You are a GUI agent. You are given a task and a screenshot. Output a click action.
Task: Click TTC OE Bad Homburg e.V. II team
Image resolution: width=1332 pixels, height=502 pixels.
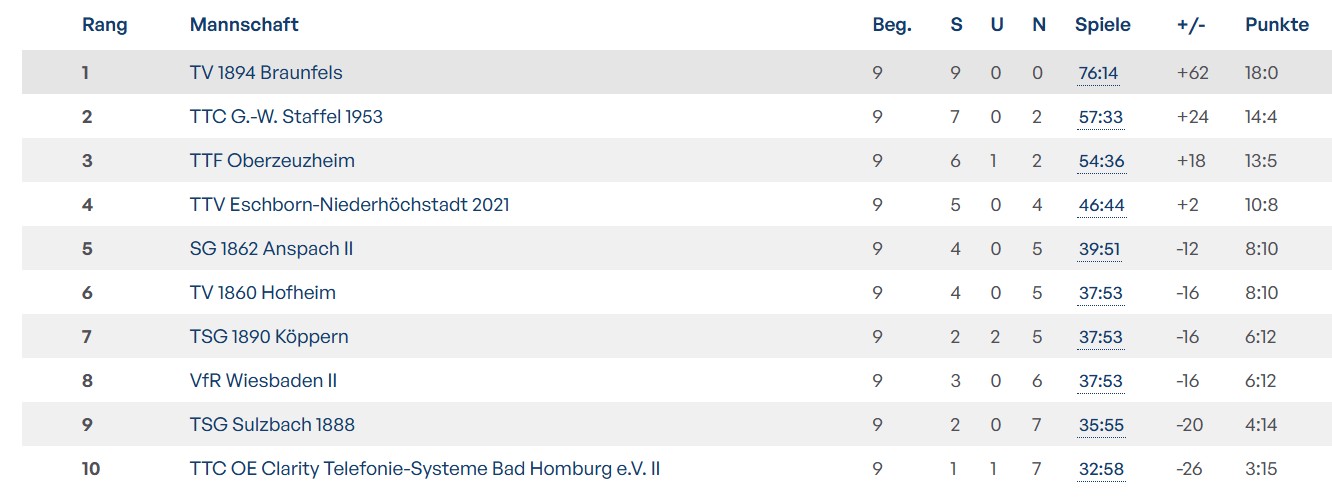(424, 469)
